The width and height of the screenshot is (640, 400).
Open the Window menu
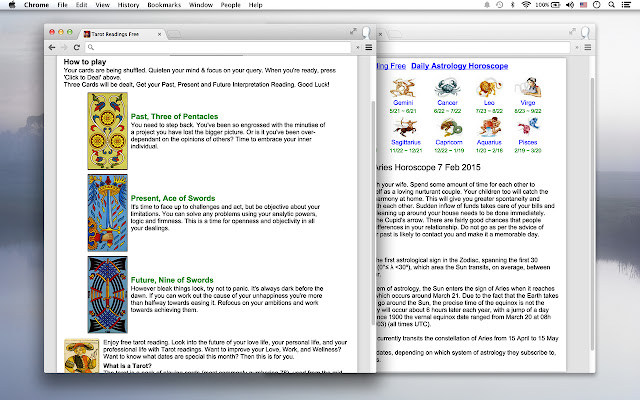click(201, 5)
